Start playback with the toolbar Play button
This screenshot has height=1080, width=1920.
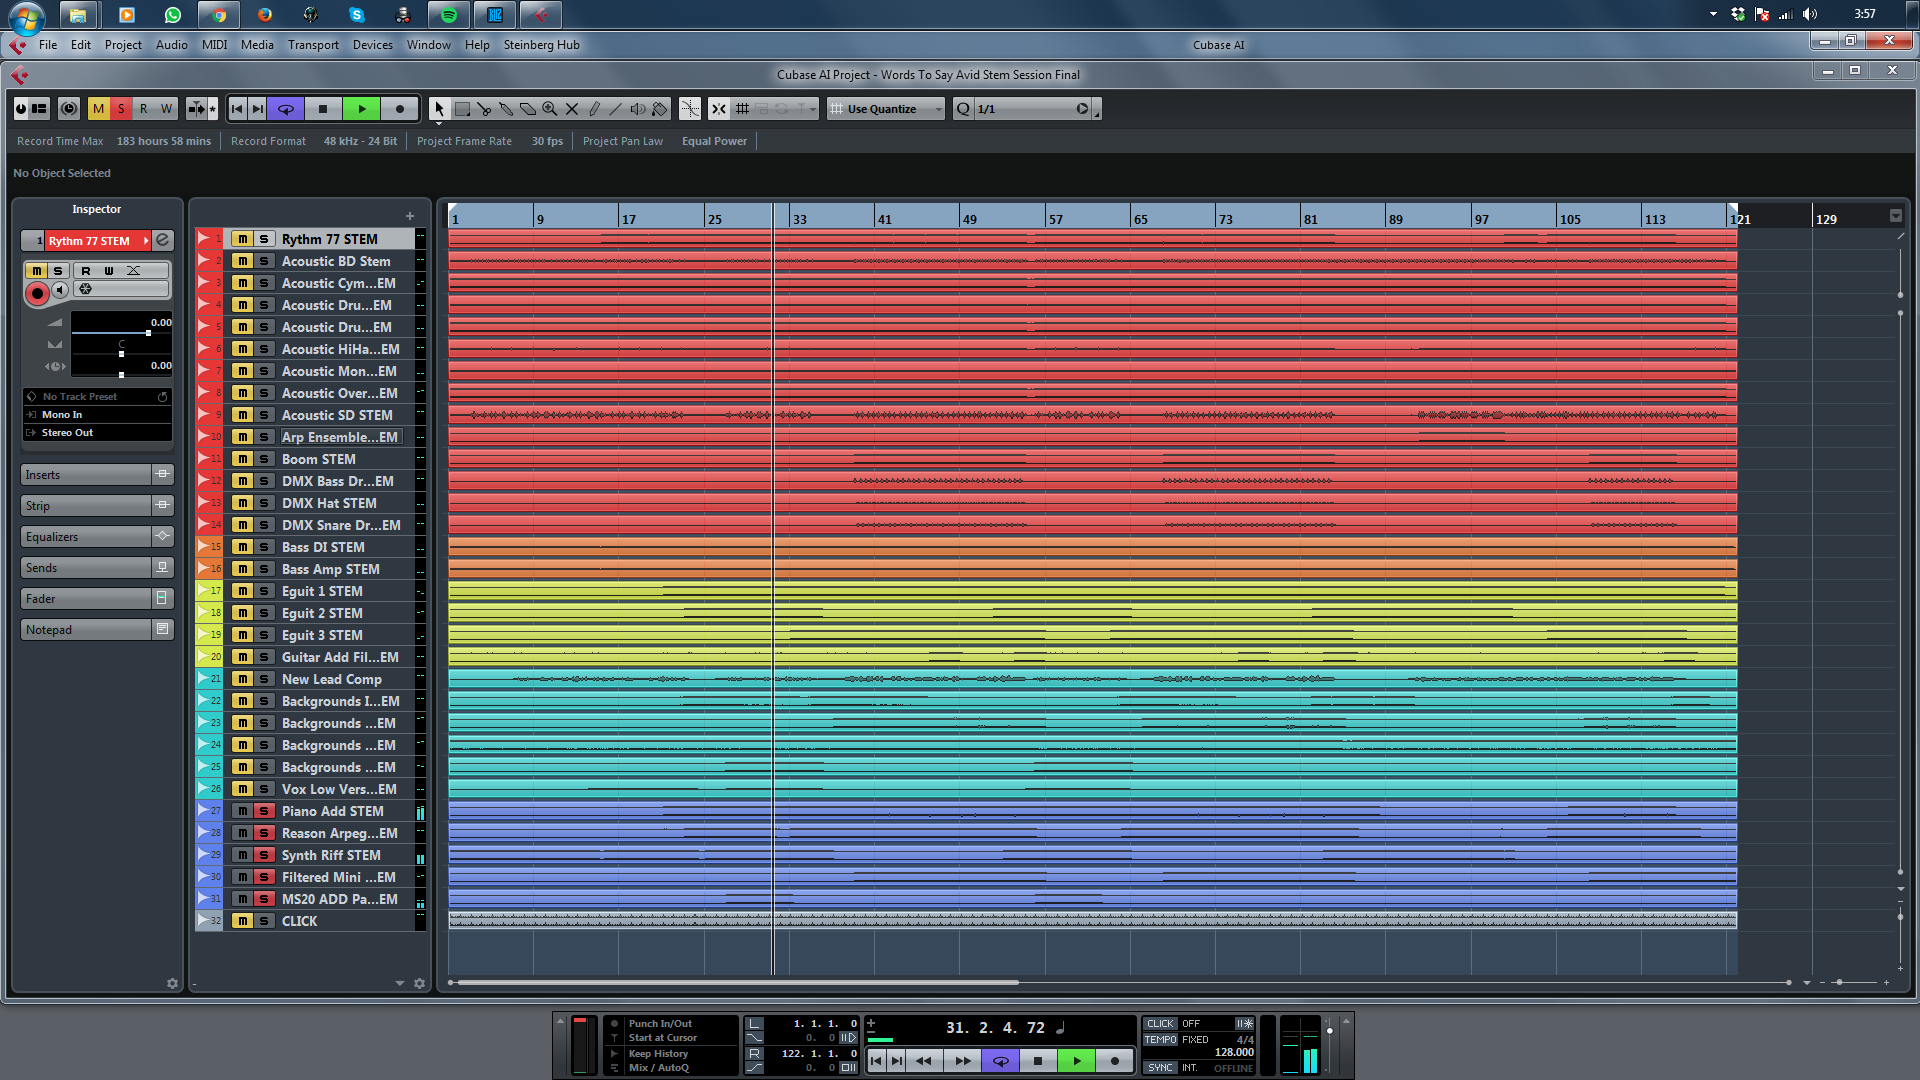pos(362,109)
